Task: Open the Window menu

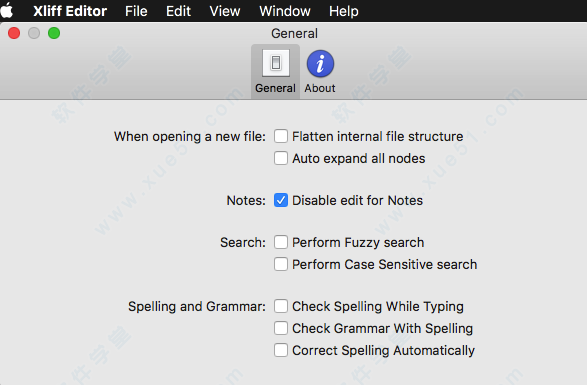Action: coord(285,11)
